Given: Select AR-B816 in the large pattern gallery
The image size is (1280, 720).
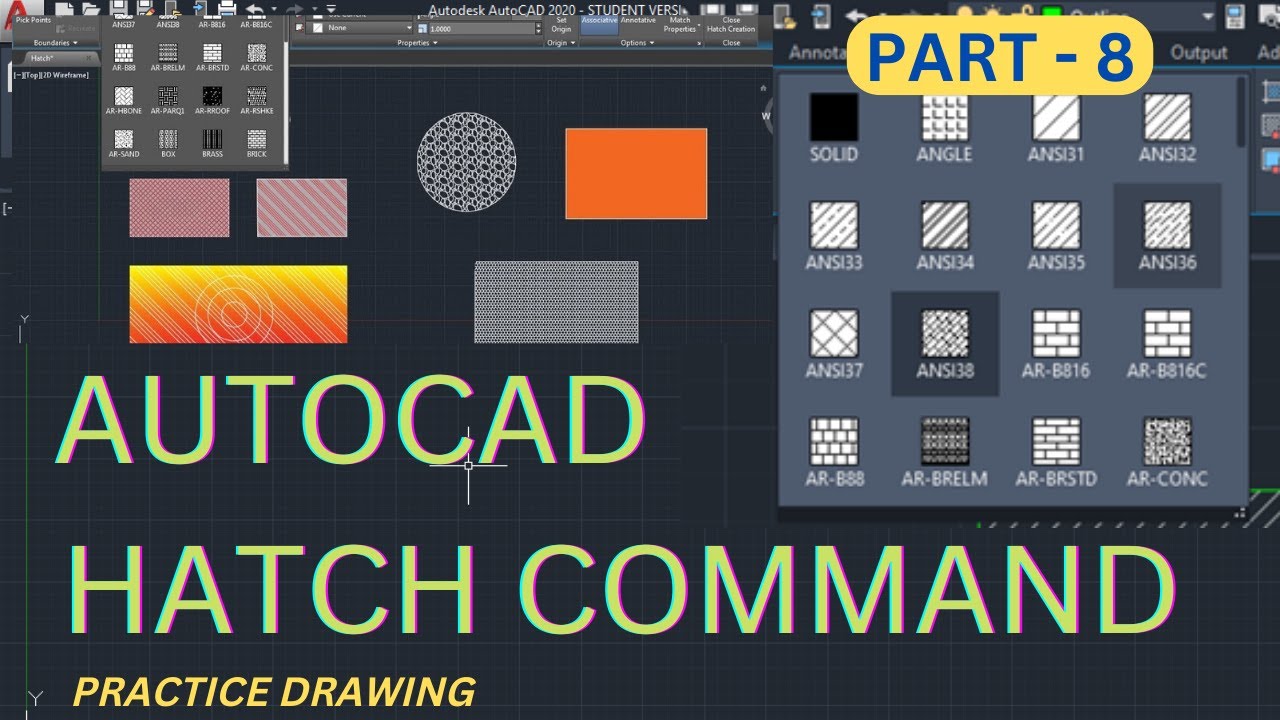Looking at the screenshot, I should (1056, 344).
